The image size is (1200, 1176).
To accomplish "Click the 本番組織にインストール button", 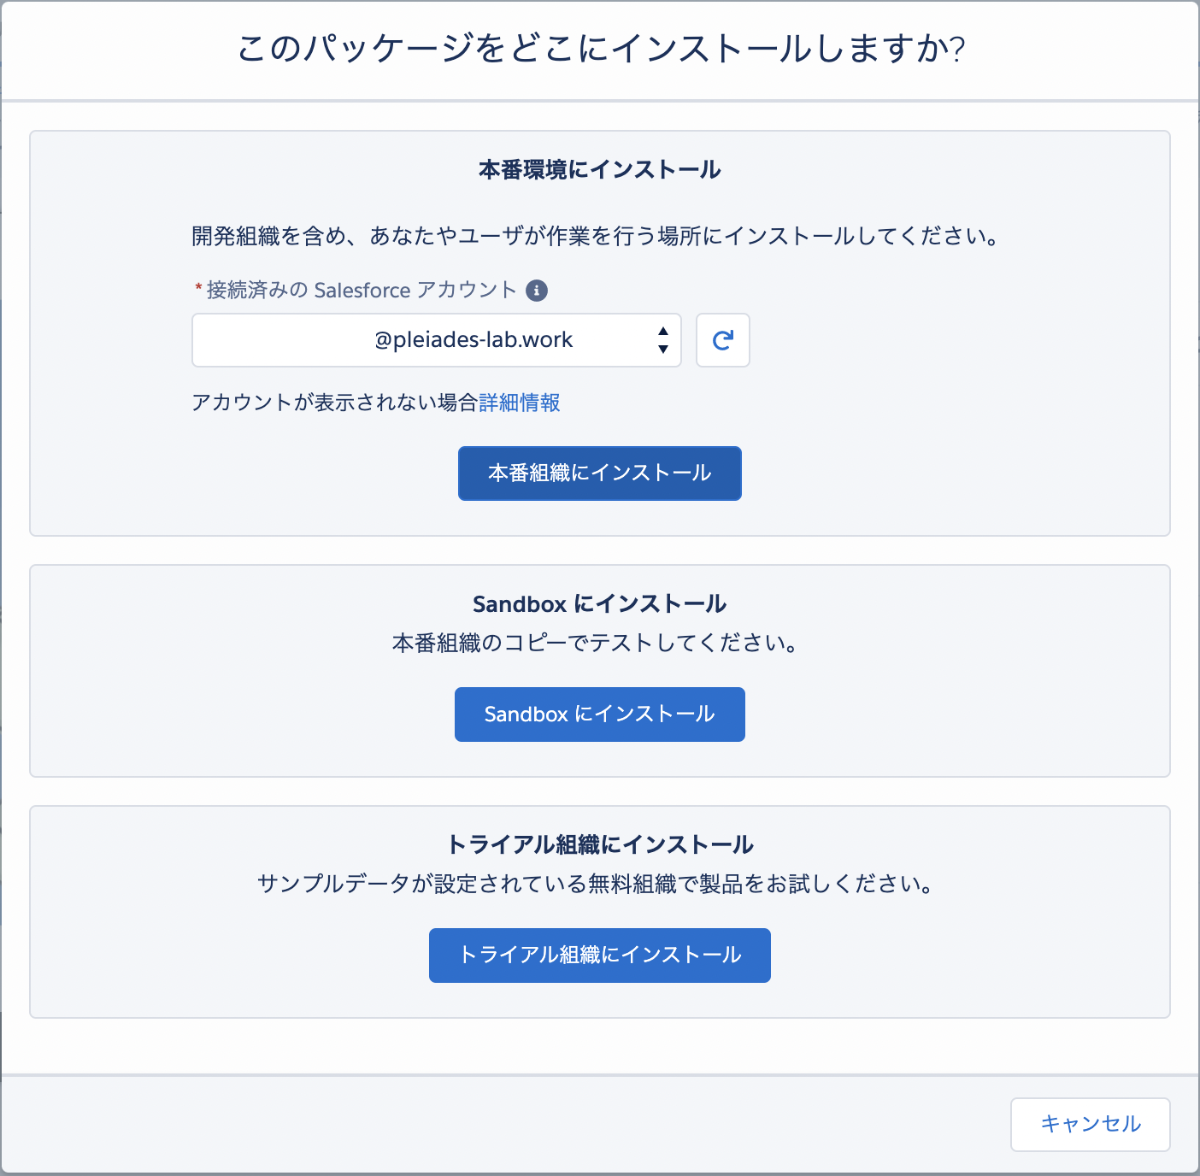I will coord(600,473).
